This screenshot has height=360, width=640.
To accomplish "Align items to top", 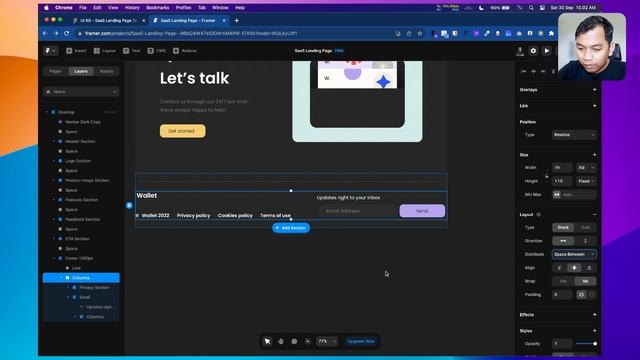I will click(x=560, y=268).
